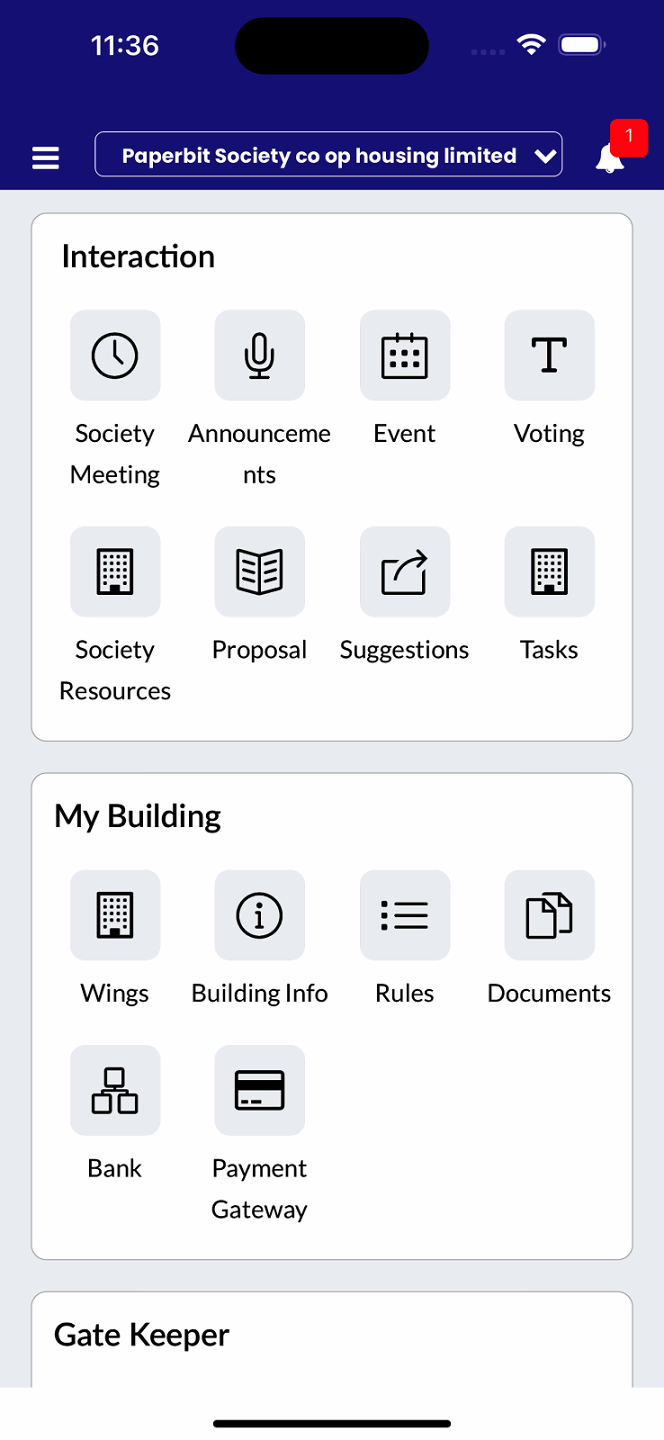
Task: Open the Bank hierarchy icon
Action: [114, 1090]
